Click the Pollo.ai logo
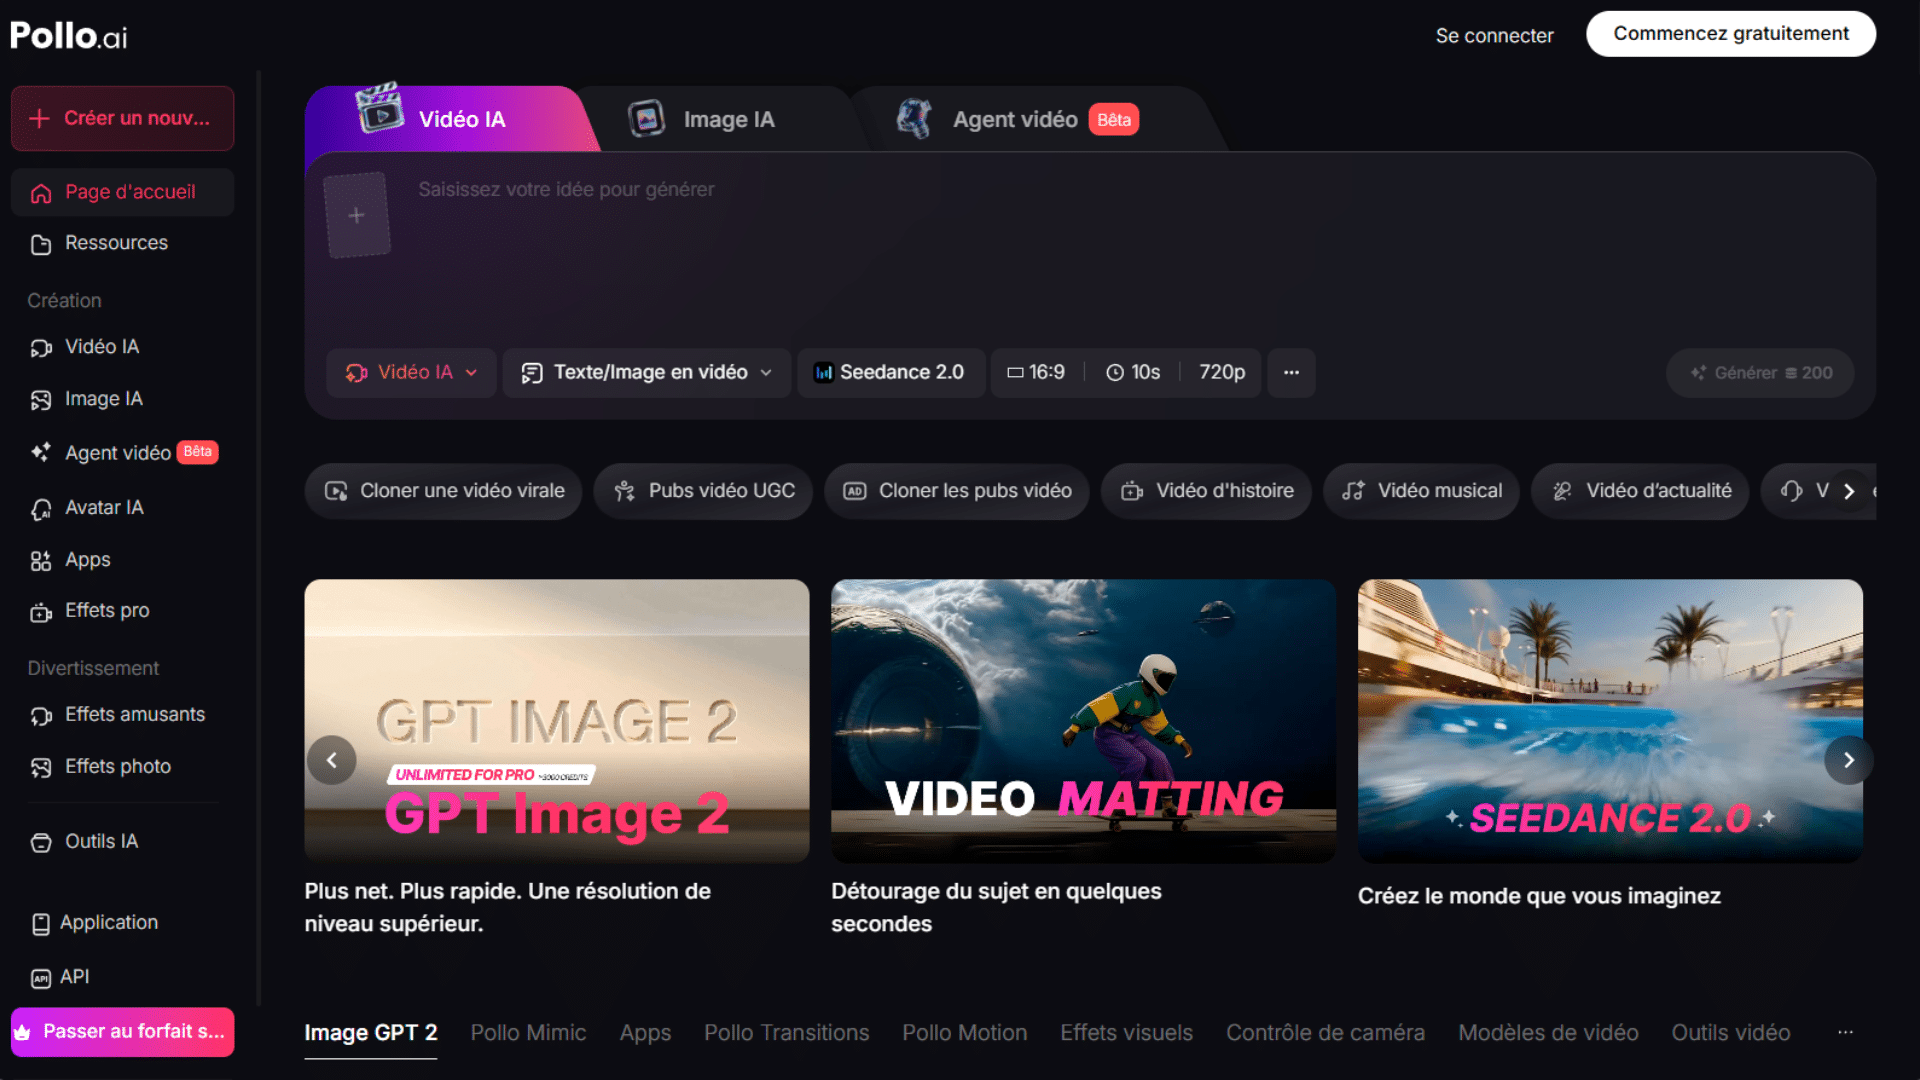This screenshot has width=1920, height=1080. [x=69, y=35]
